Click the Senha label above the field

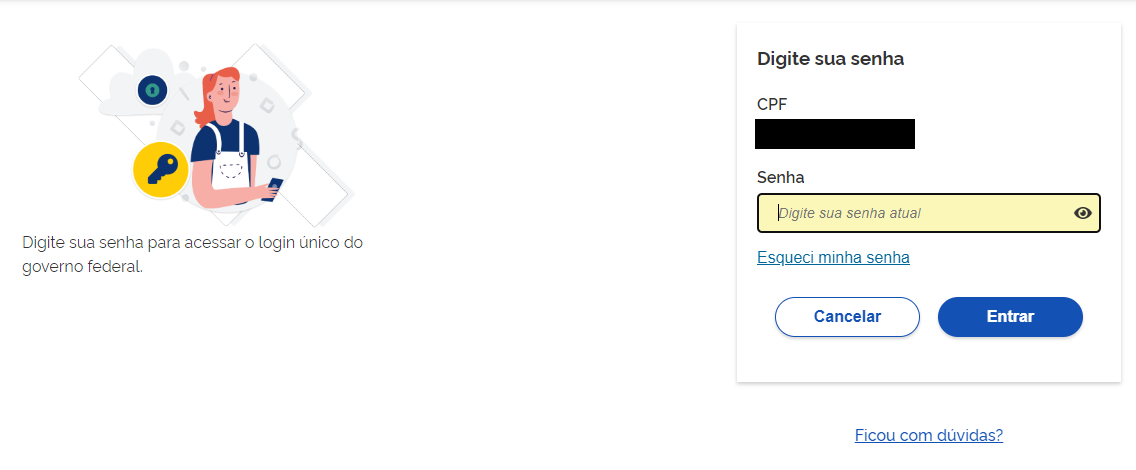781,178
